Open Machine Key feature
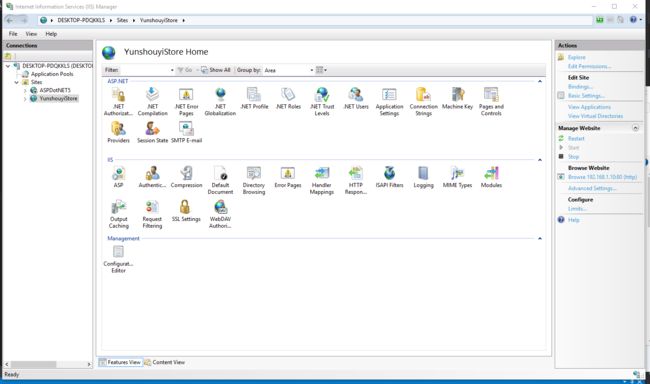The image size is (650, 384). (457, 98)
